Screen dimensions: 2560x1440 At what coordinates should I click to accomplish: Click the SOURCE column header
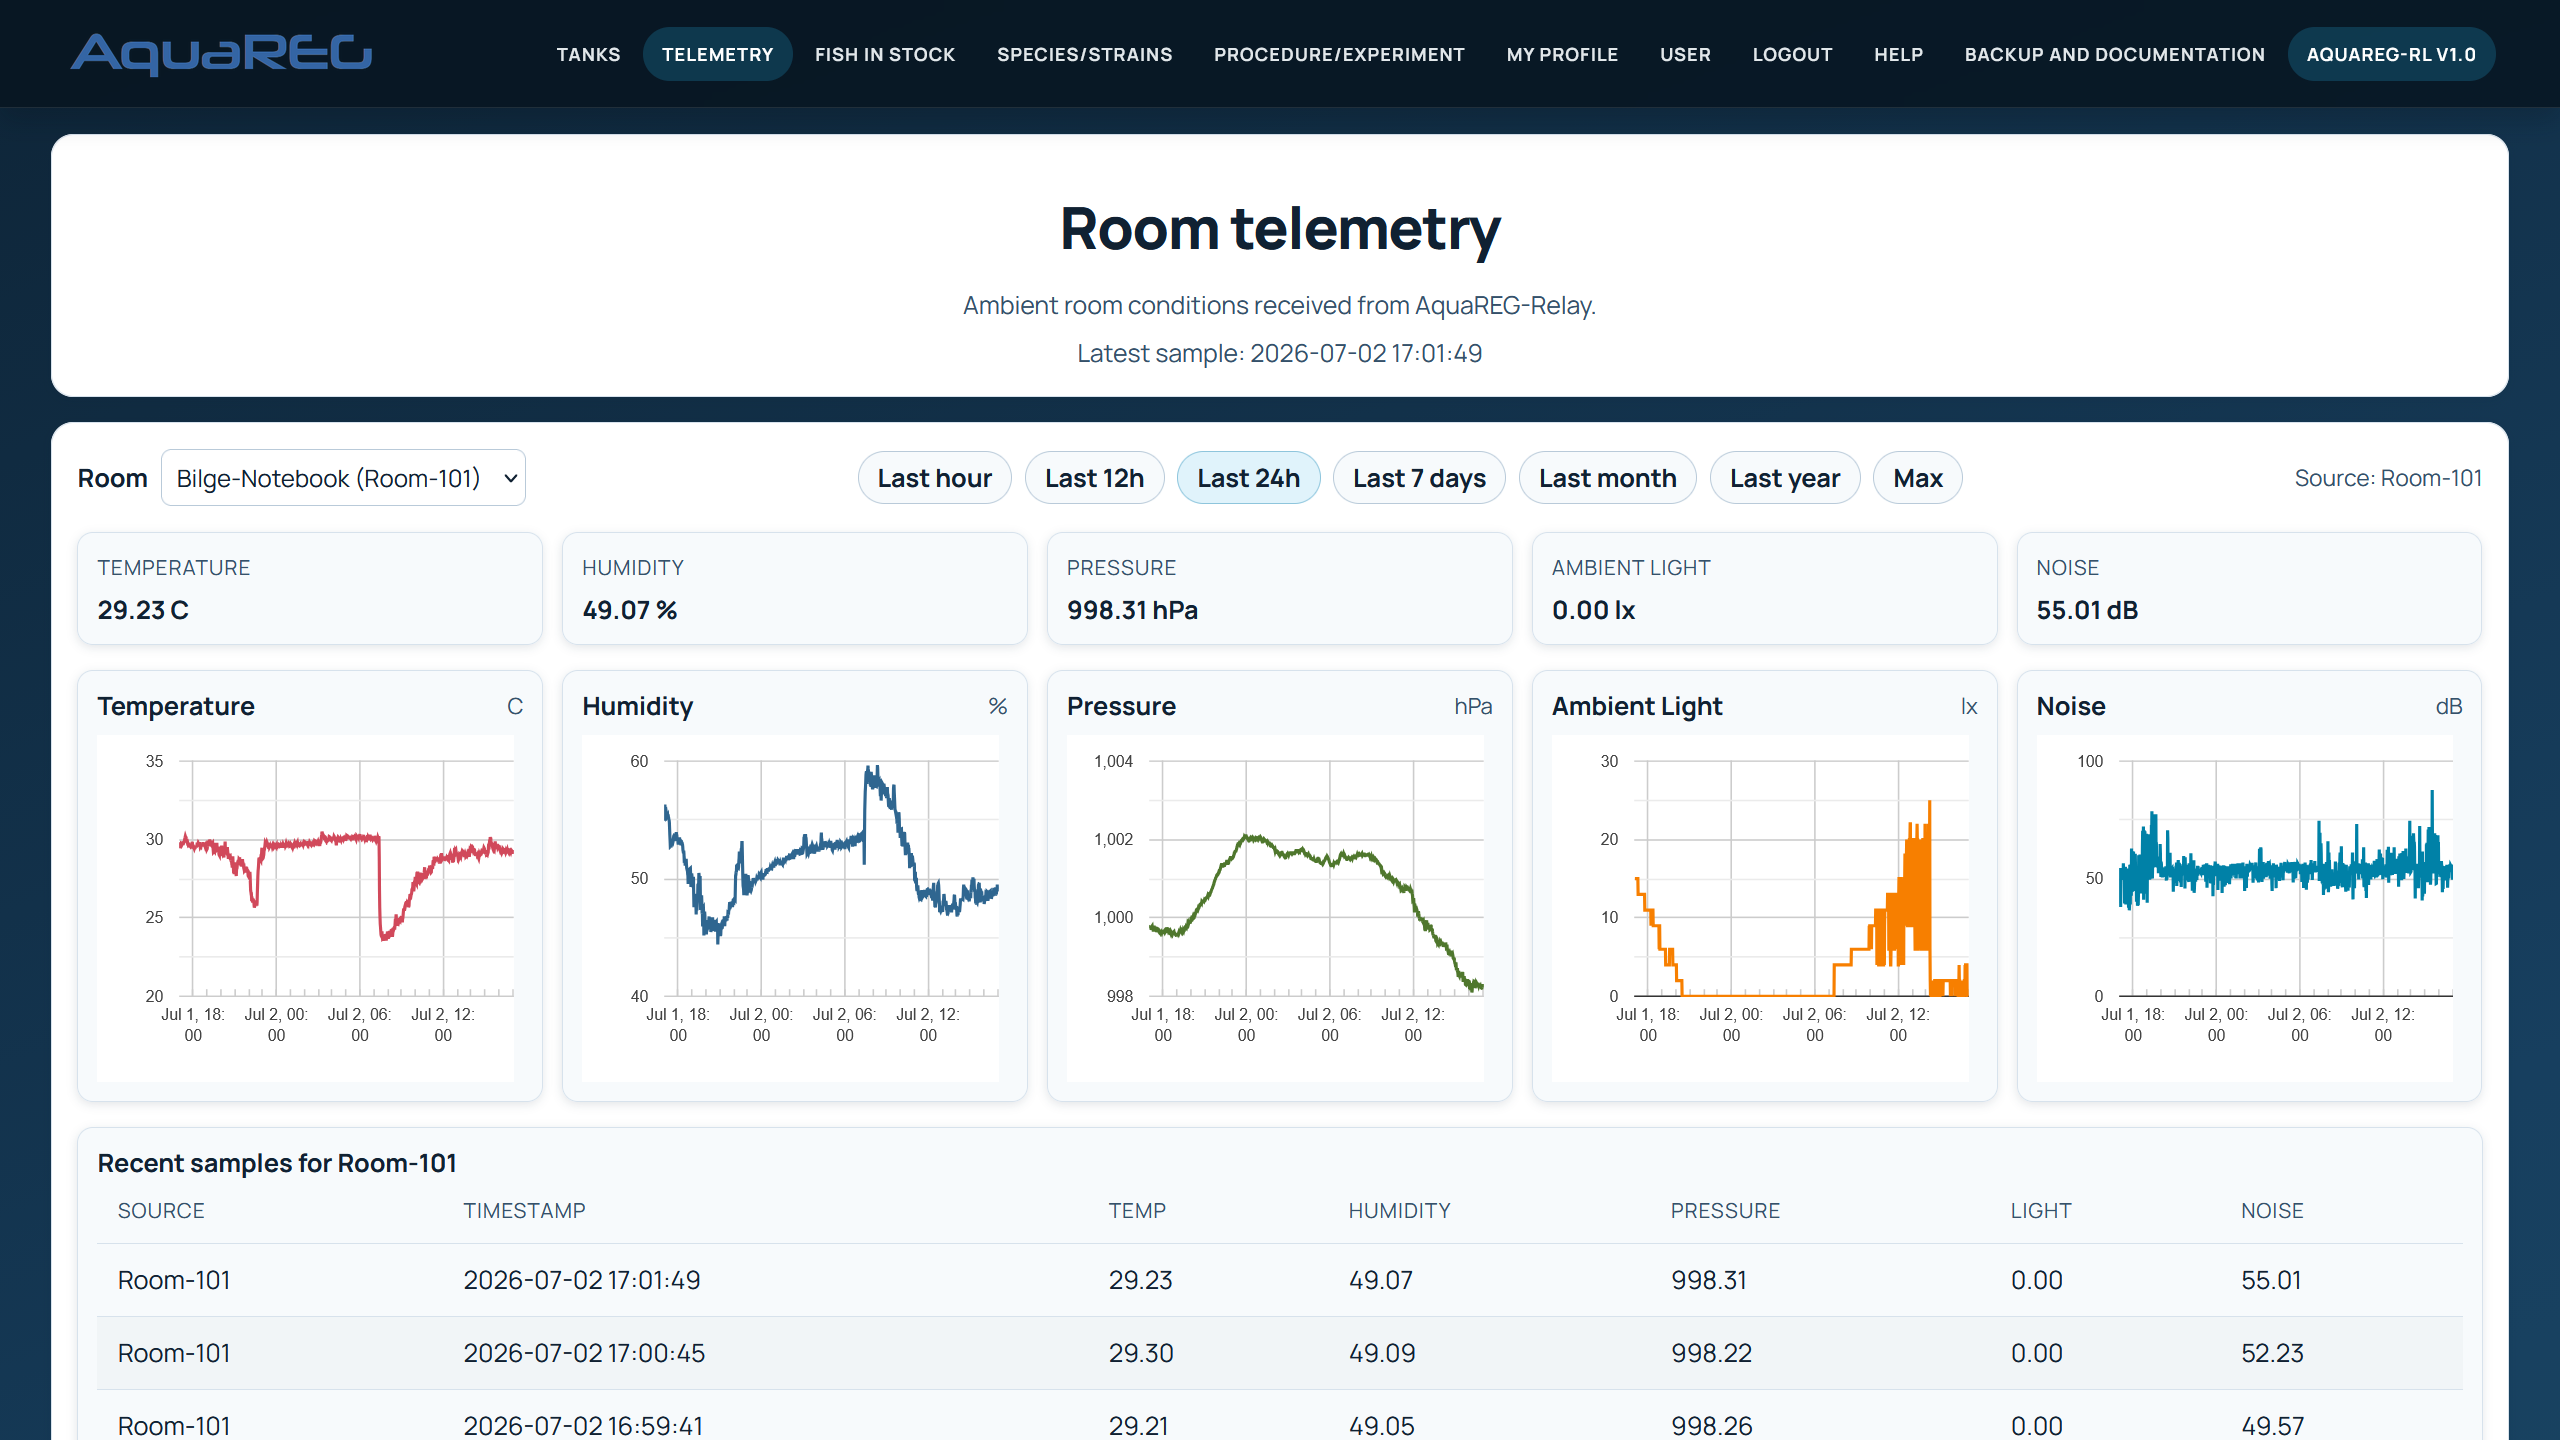point(161,1211)
